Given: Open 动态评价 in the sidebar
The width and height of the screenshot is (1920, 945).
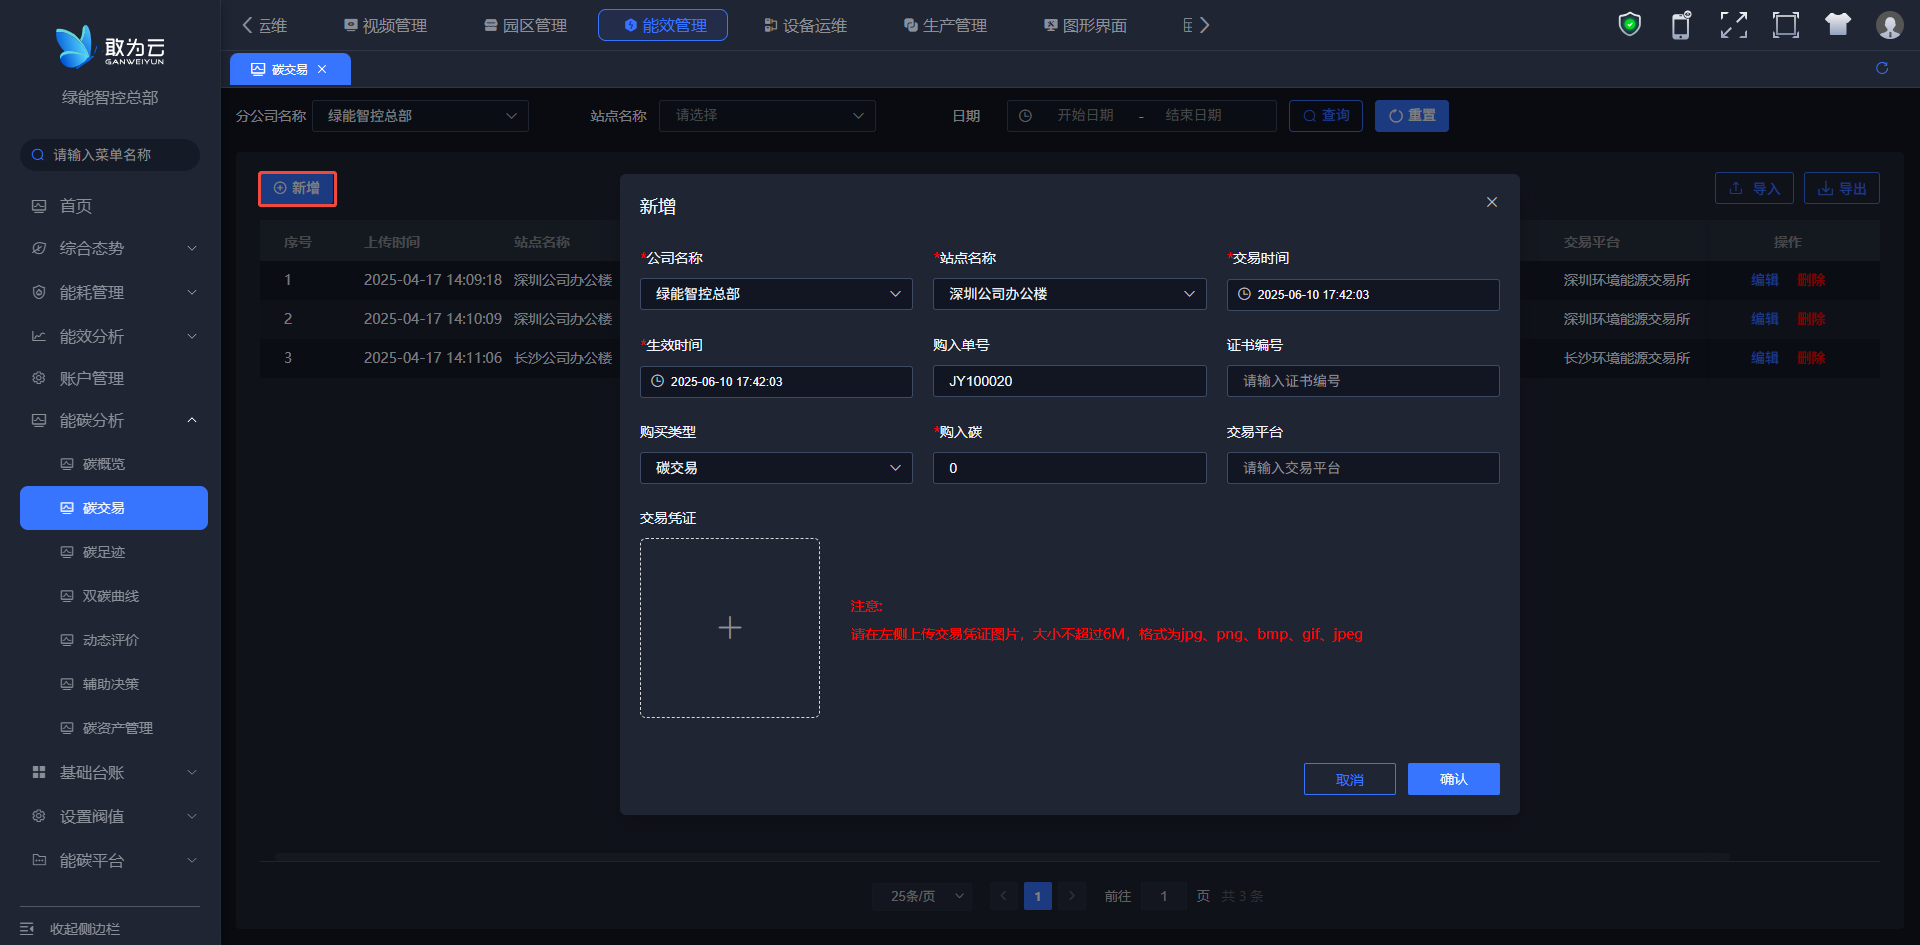Looking at the screenshot, I should 114,640.
